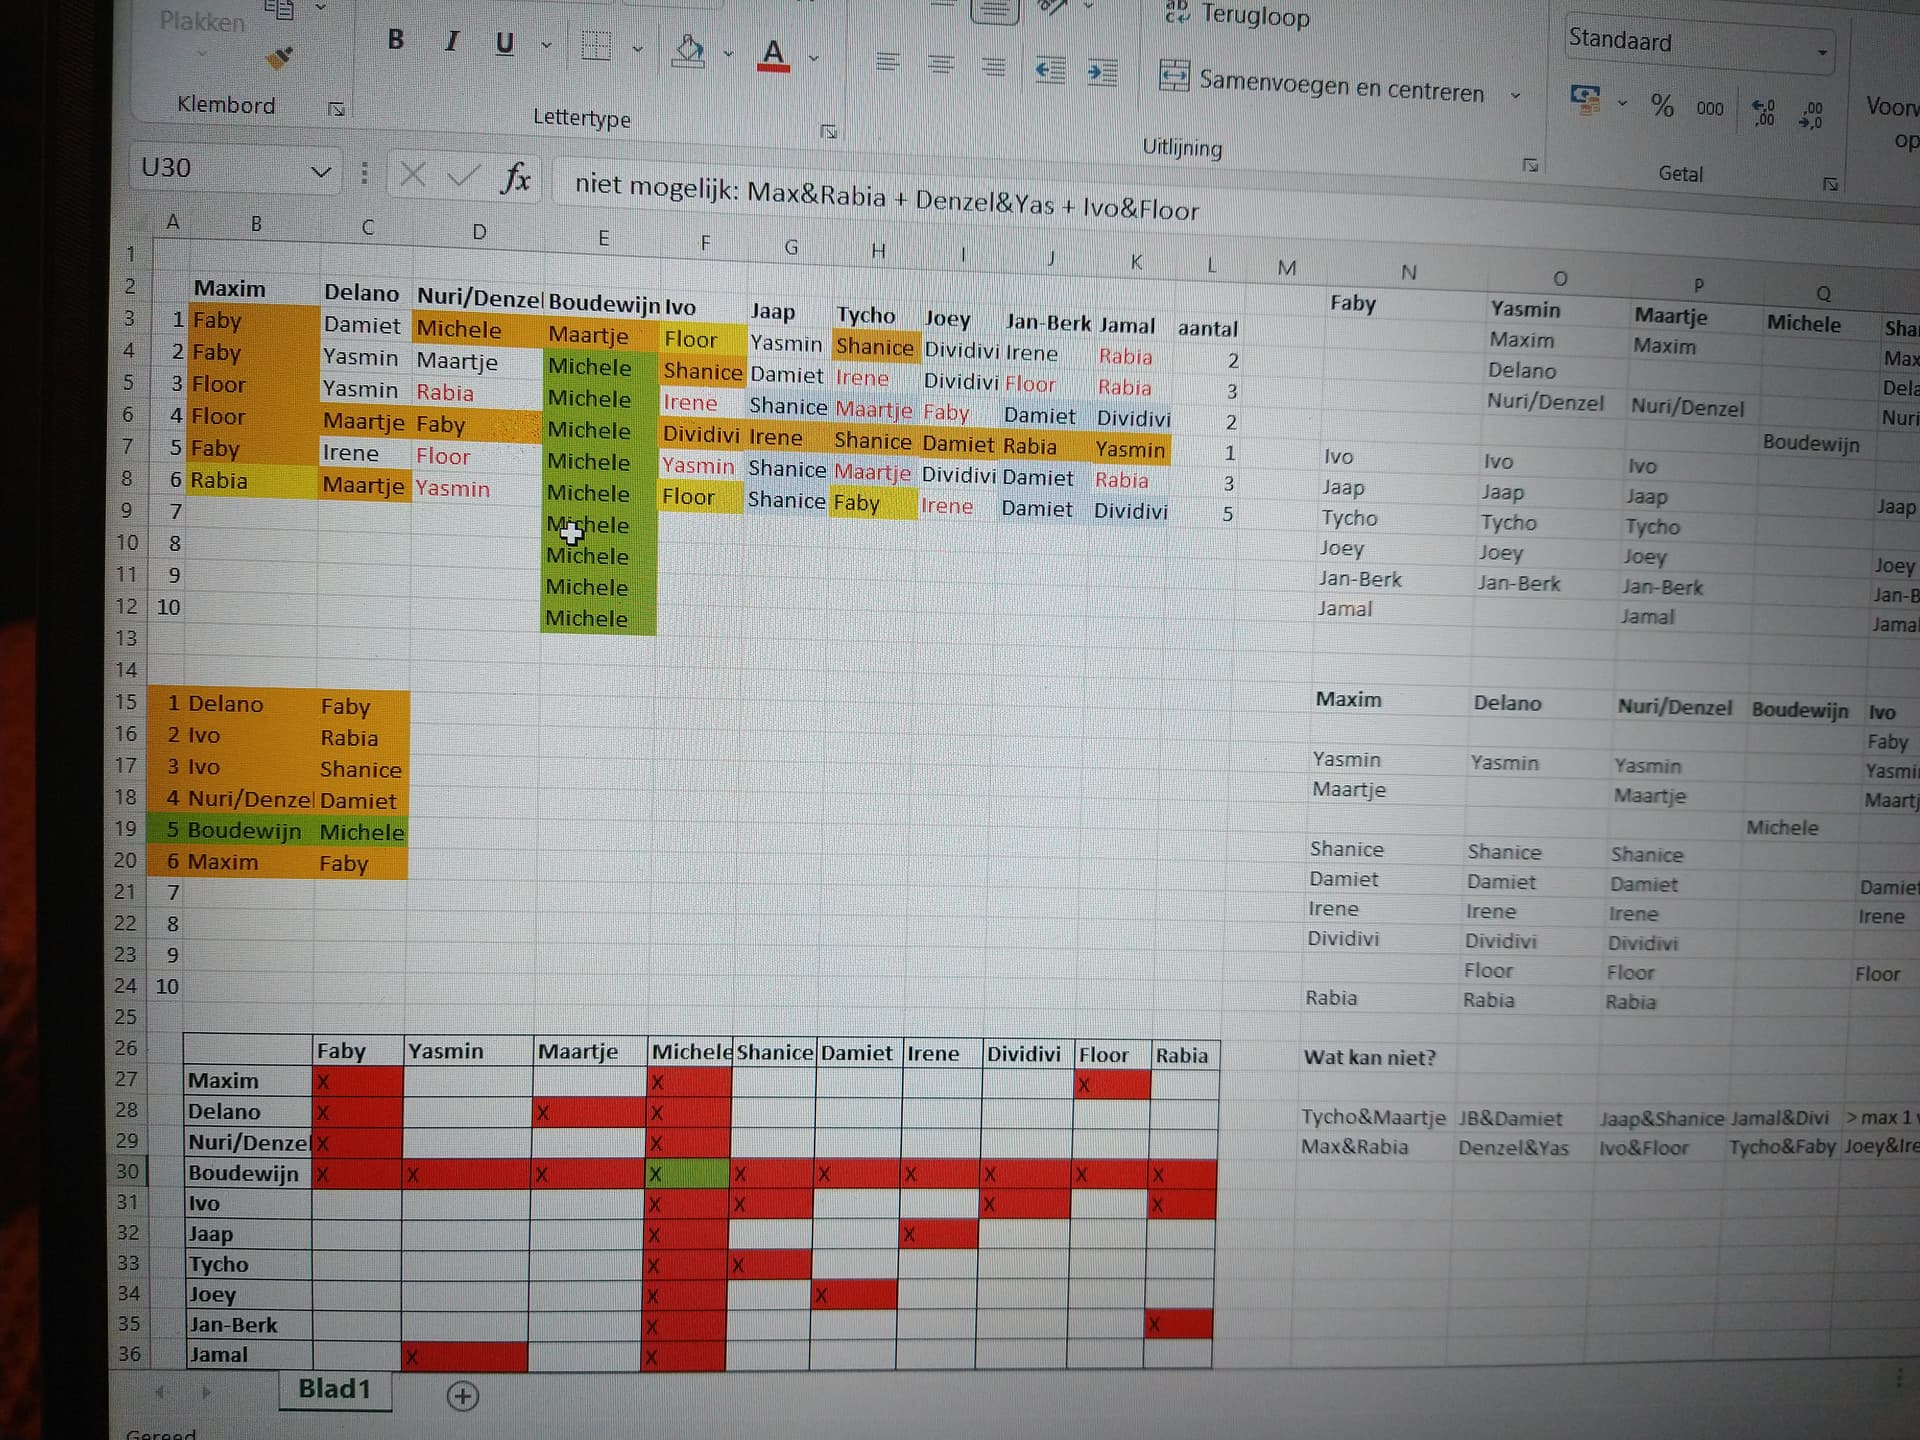Open Name Box dropdown arrow
Image resolution: width=1920 pixels, height=1440 pixels.
321,172
